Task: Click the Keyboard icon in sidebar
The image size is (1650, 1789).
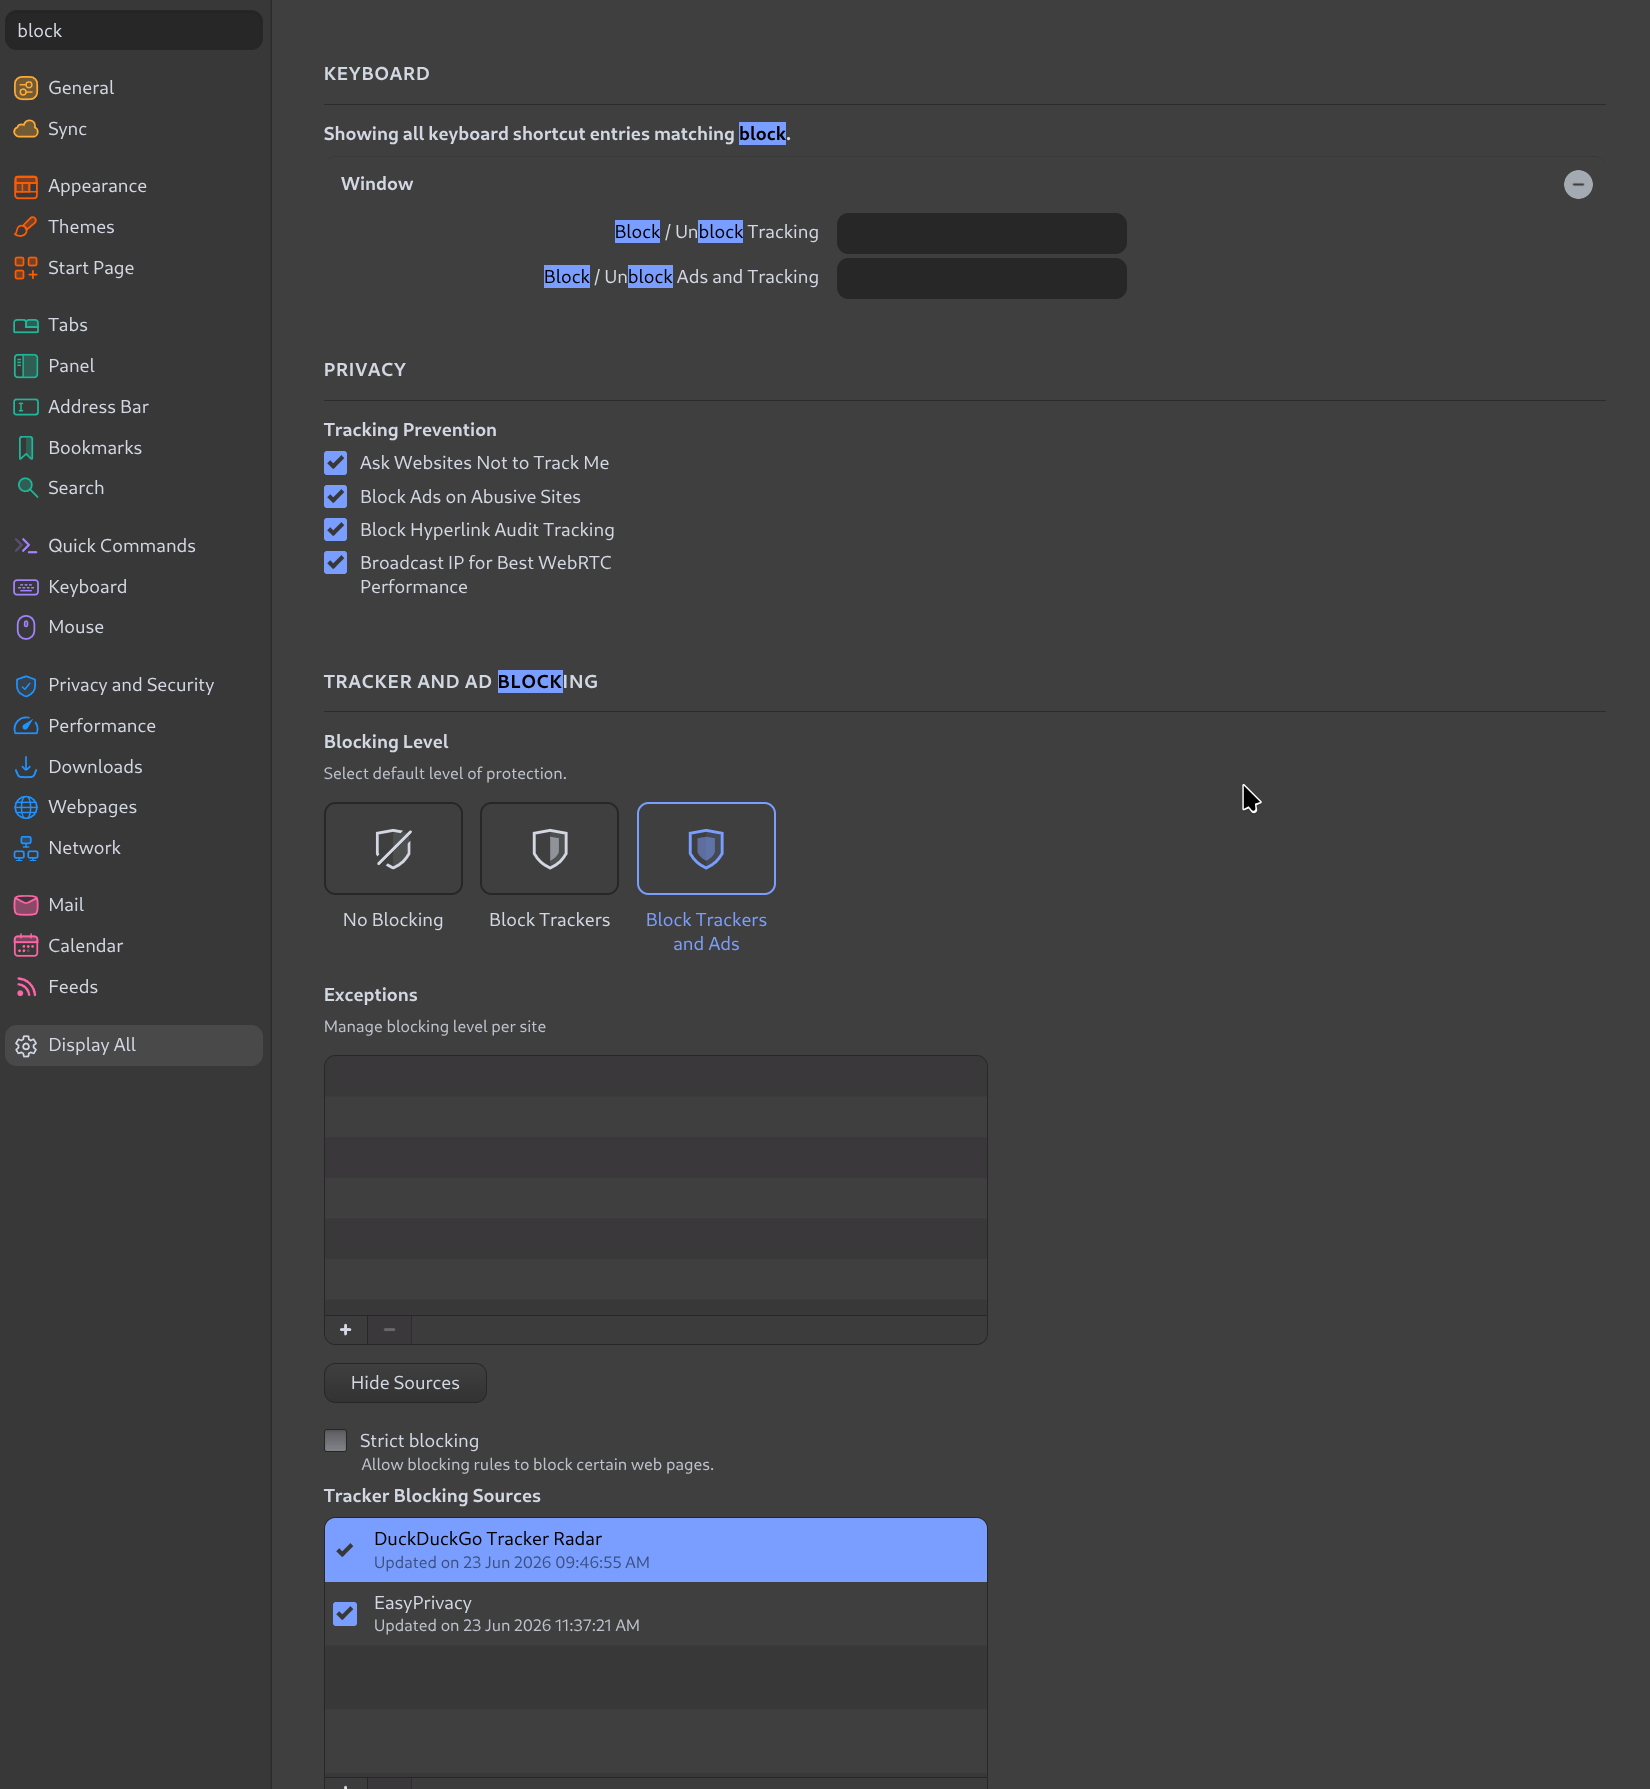Action: click(26, 587)
